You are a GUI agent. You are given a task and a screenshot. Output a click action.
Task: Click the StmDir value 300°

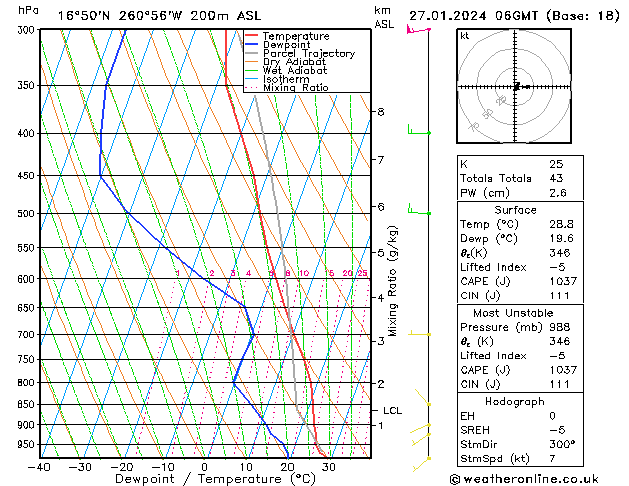click(562, 444)
